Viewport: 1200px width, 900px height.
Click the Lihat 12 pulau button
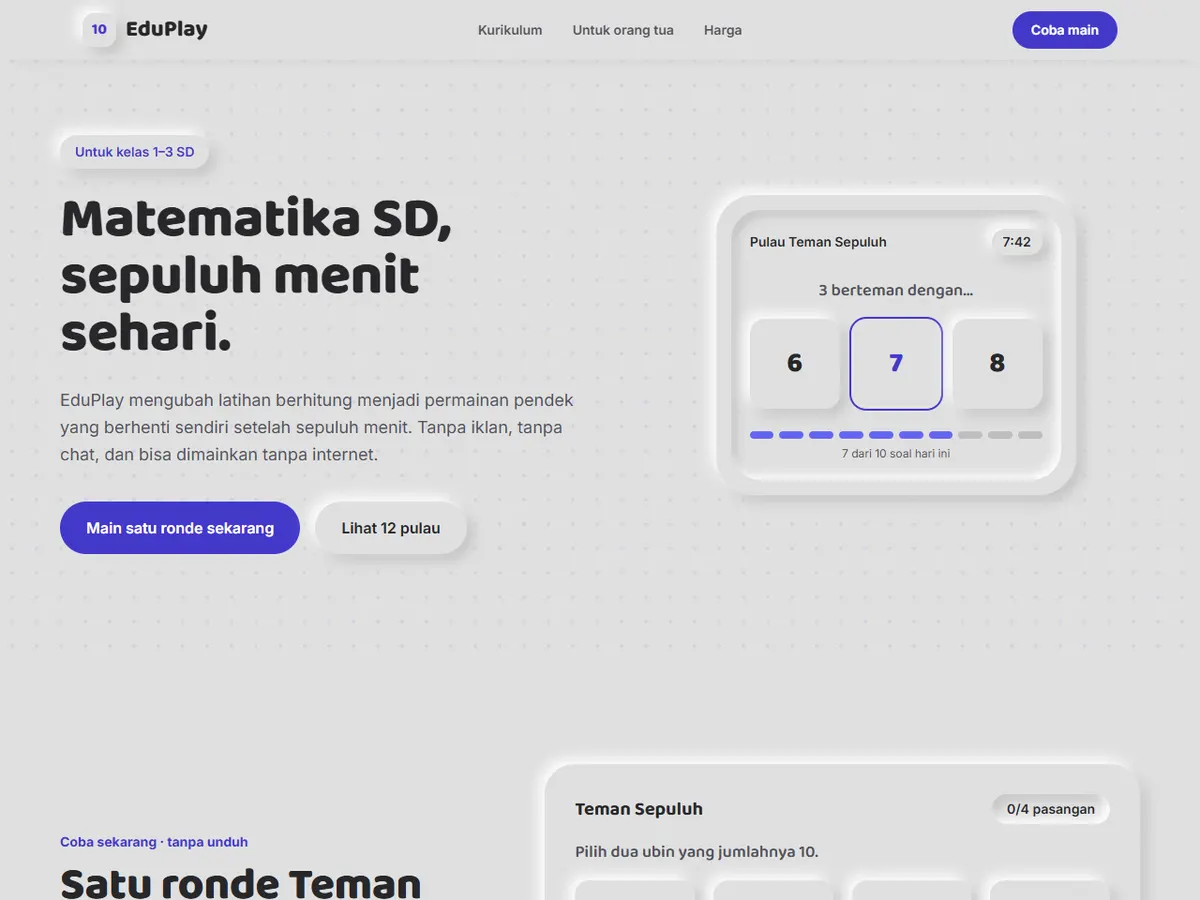pyautogui.click(x=391, y=528)
